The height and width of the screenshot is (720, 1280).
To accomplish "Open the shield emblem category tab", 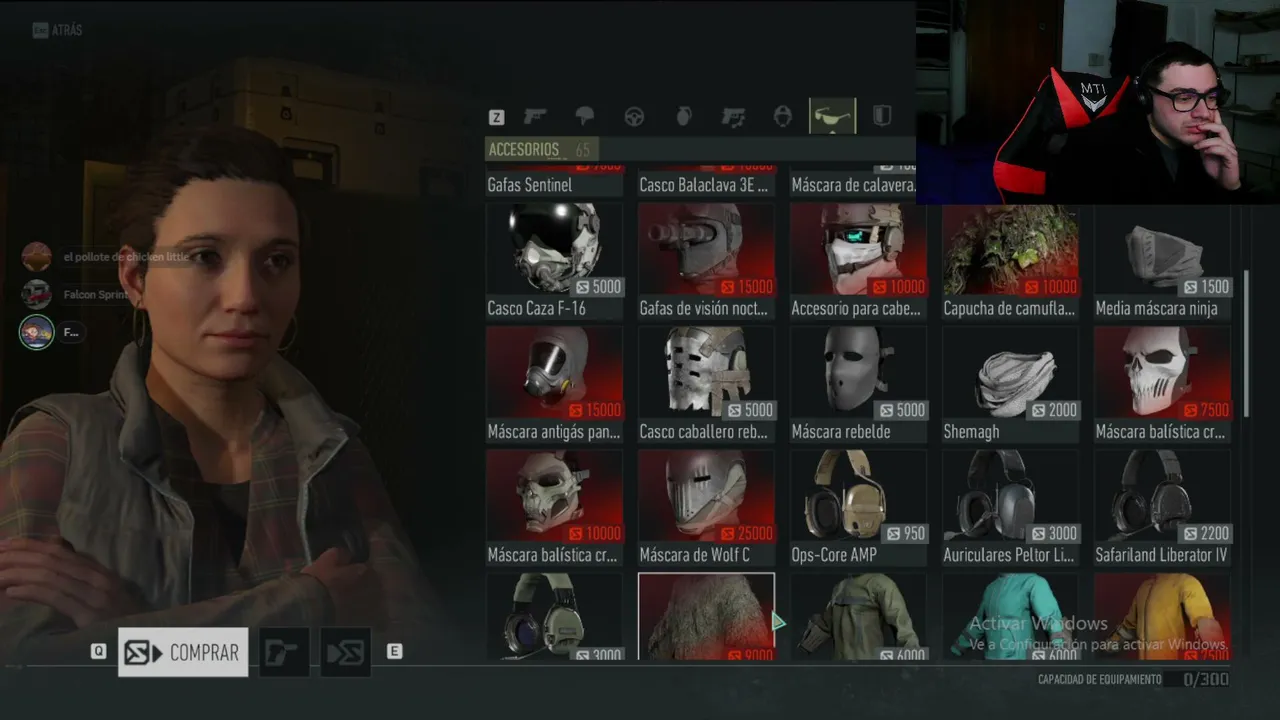I will click(882, 116).
